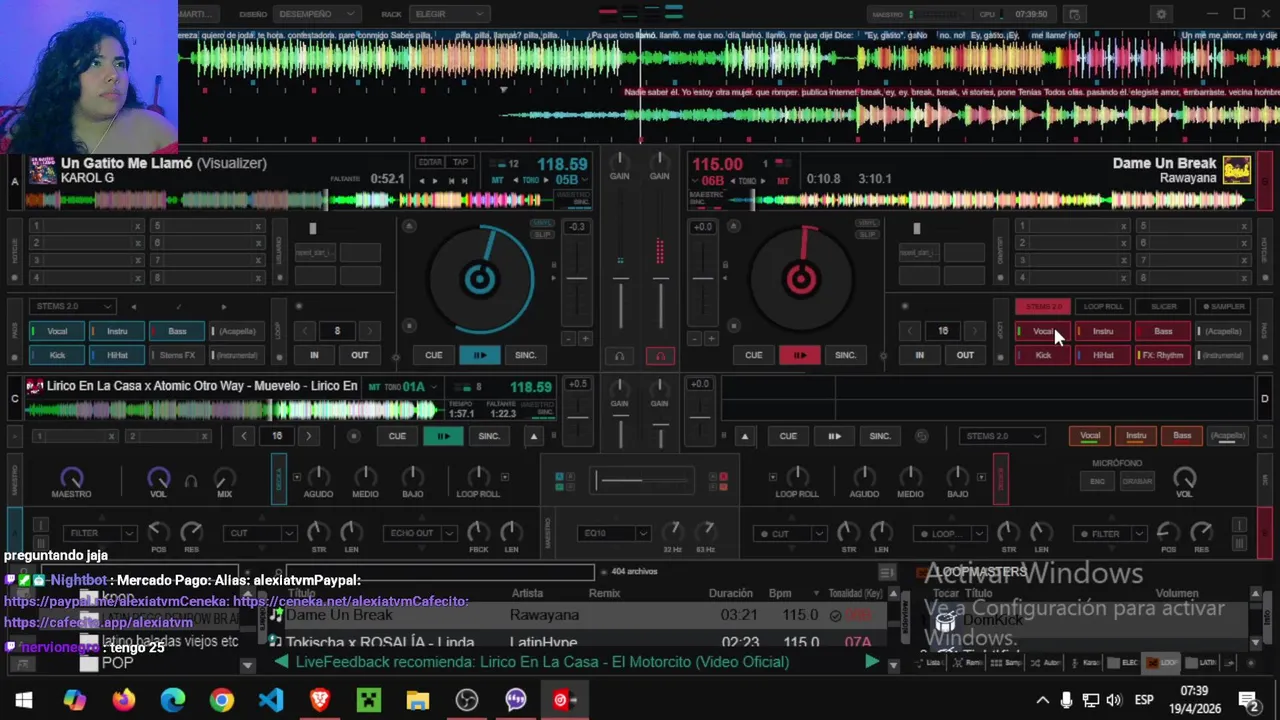The image size is (1280, 720).
Task: Toggle the Bass stem pad on deck A
Action: (177, 331)
